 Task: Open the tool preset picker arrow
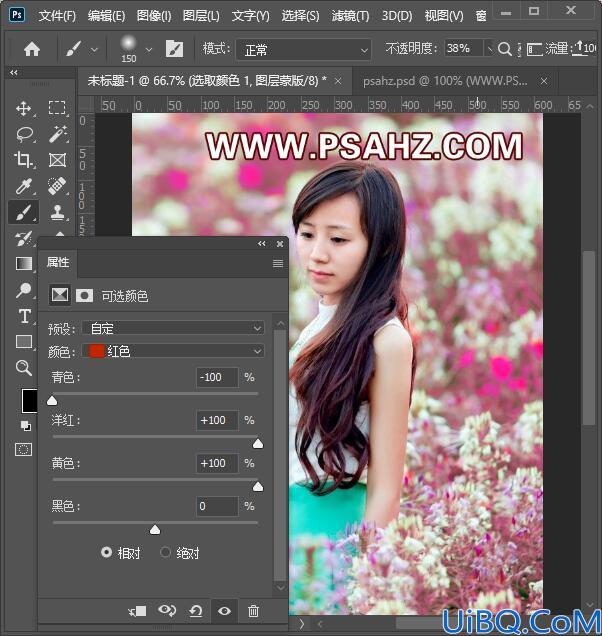point(94,49)
